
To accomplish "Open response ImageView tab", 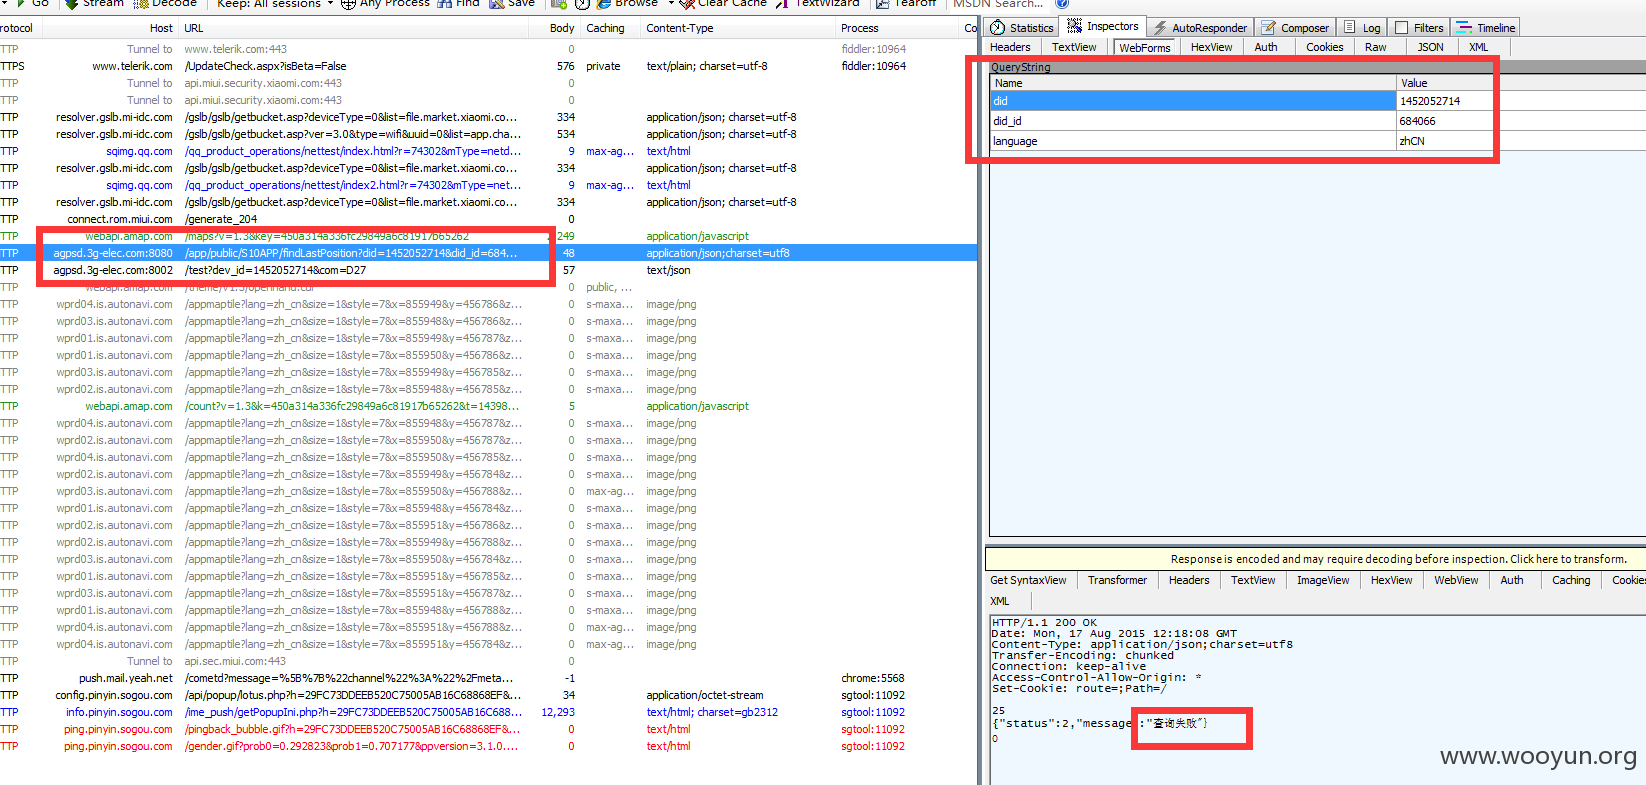I will 1323,580.
